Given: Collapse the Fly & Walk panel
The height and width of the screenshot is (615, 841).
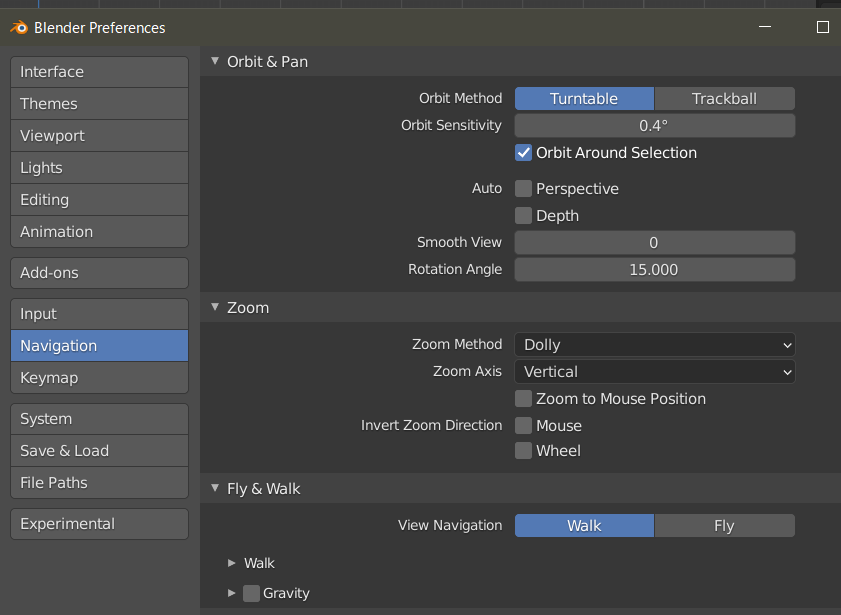Looking at the screenshot, I should 215,488.
